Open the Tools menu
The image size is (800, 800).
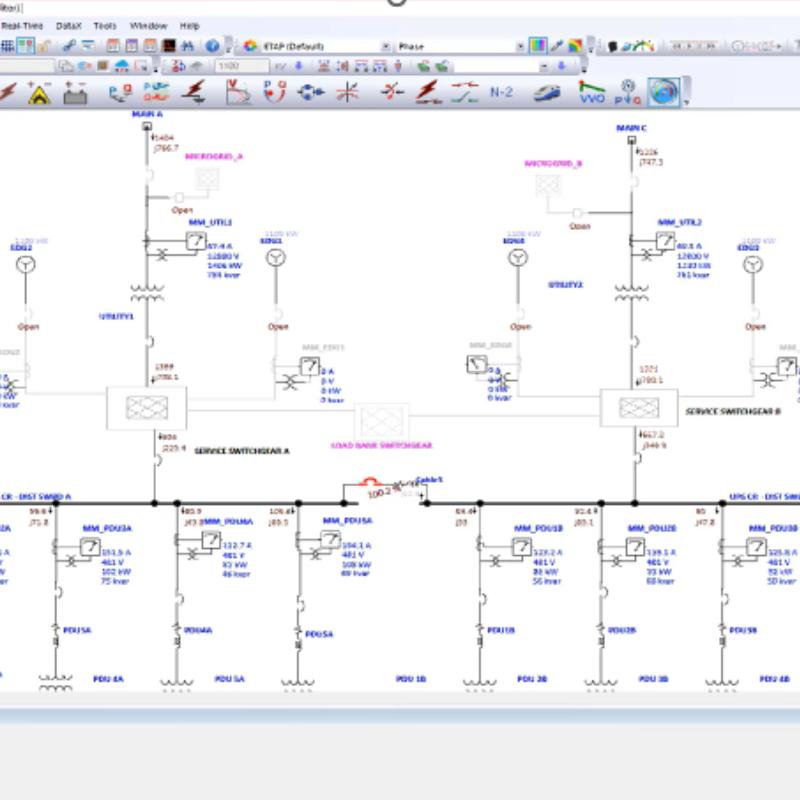point(105,26)
